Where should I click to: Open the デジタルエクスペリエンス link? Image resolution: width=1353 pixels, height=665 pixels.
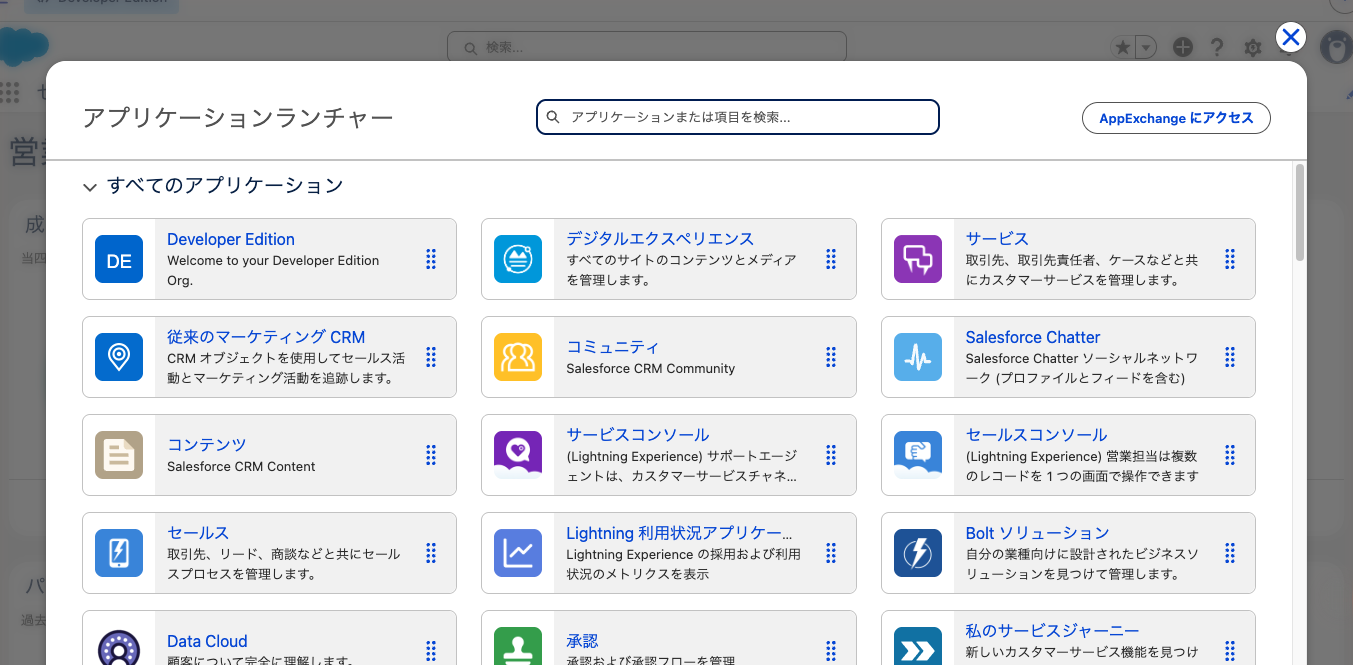660,239
